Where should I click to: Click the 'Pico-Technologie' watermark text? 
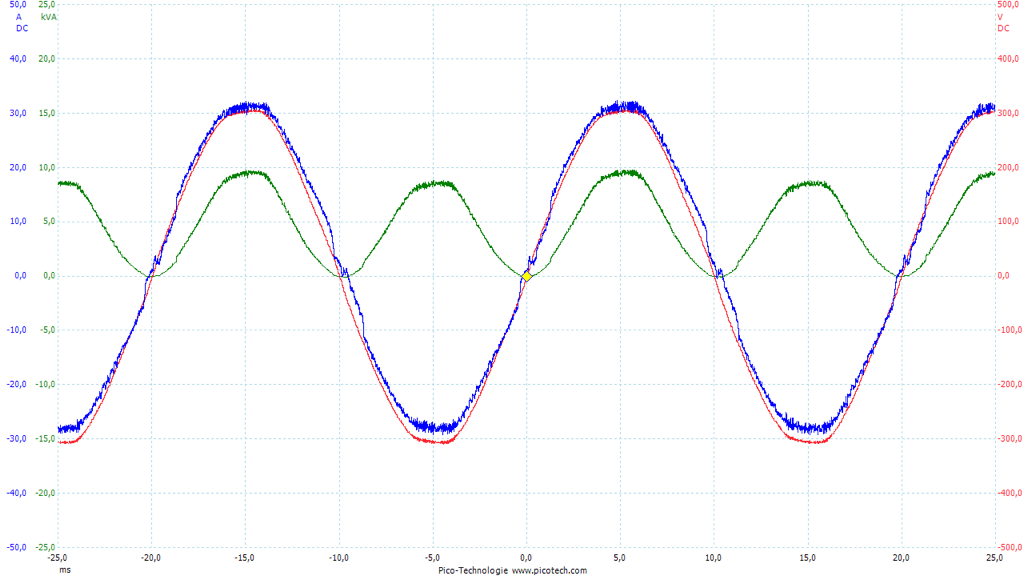(473, 570)
